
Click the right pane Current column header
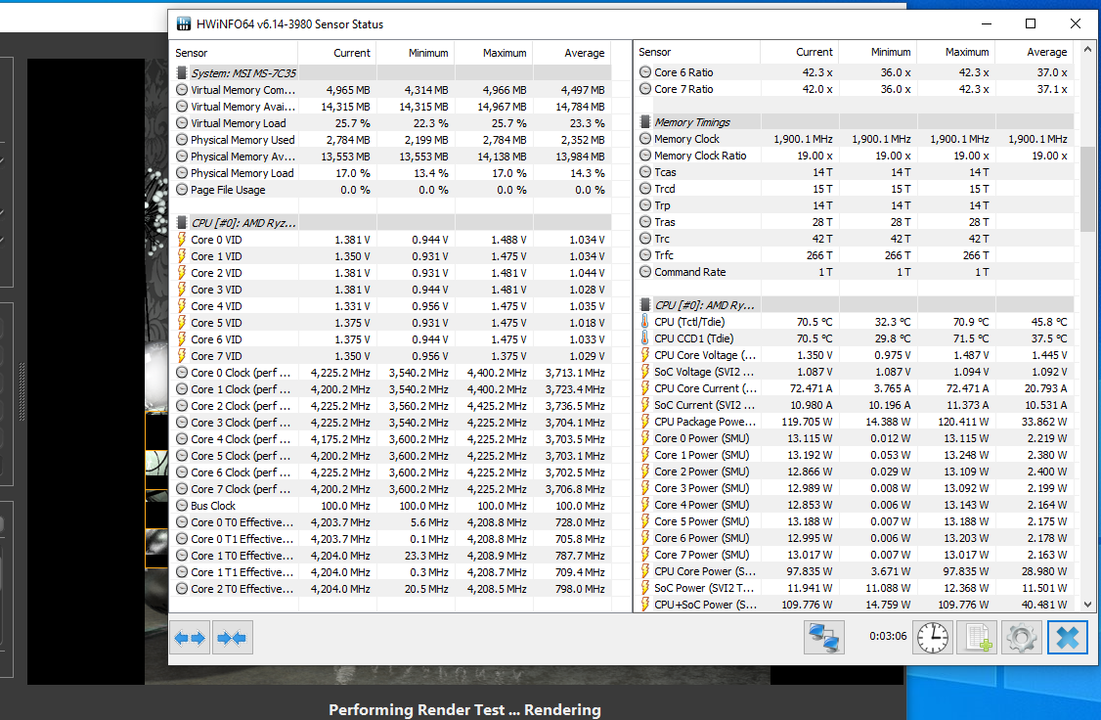[800, 52]
